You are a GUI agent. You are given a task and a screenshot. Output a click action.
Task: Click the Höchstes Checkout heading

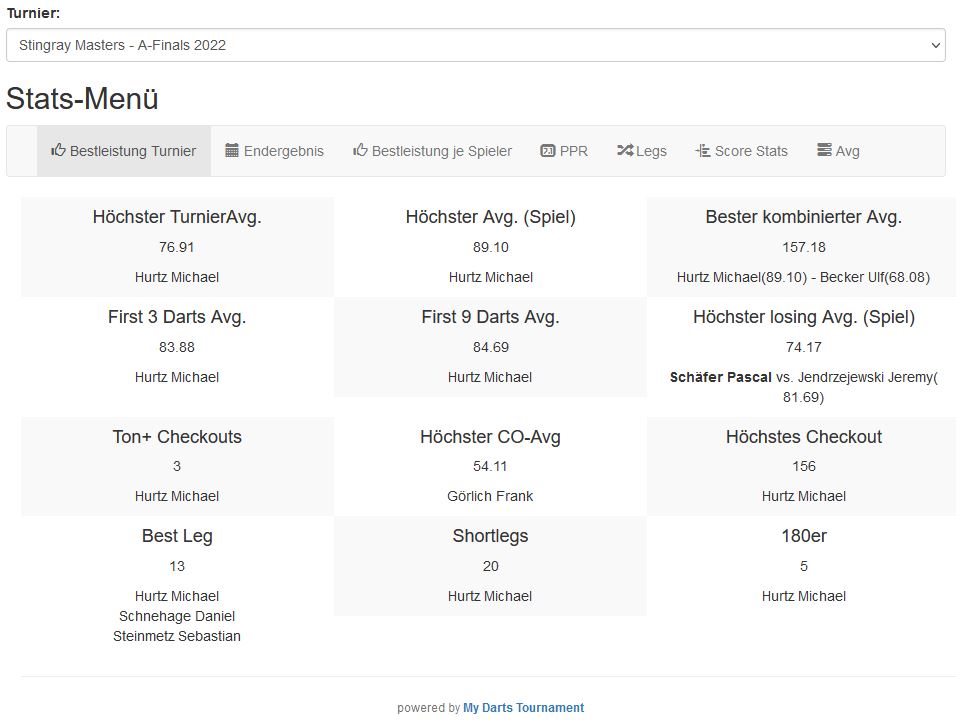pos(804,437)
